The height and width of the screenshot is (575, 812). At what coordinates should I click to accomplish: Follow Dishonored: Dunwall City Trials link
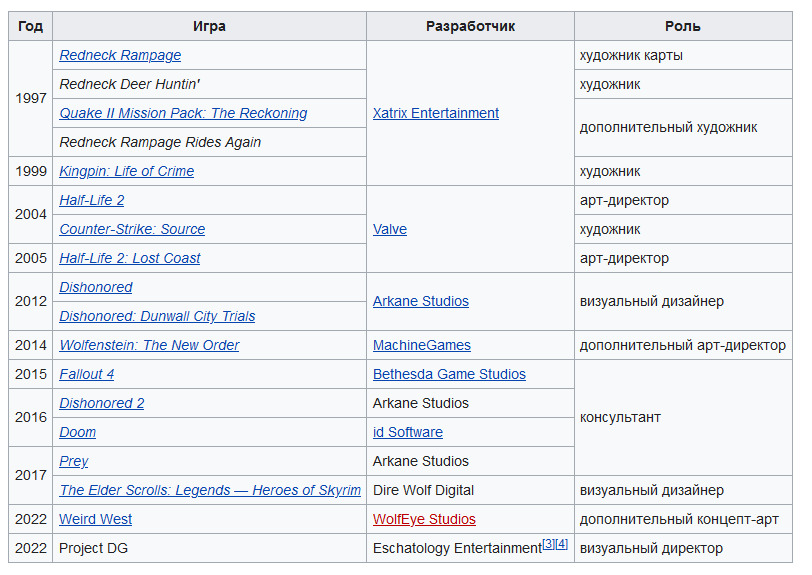(157, 316)
